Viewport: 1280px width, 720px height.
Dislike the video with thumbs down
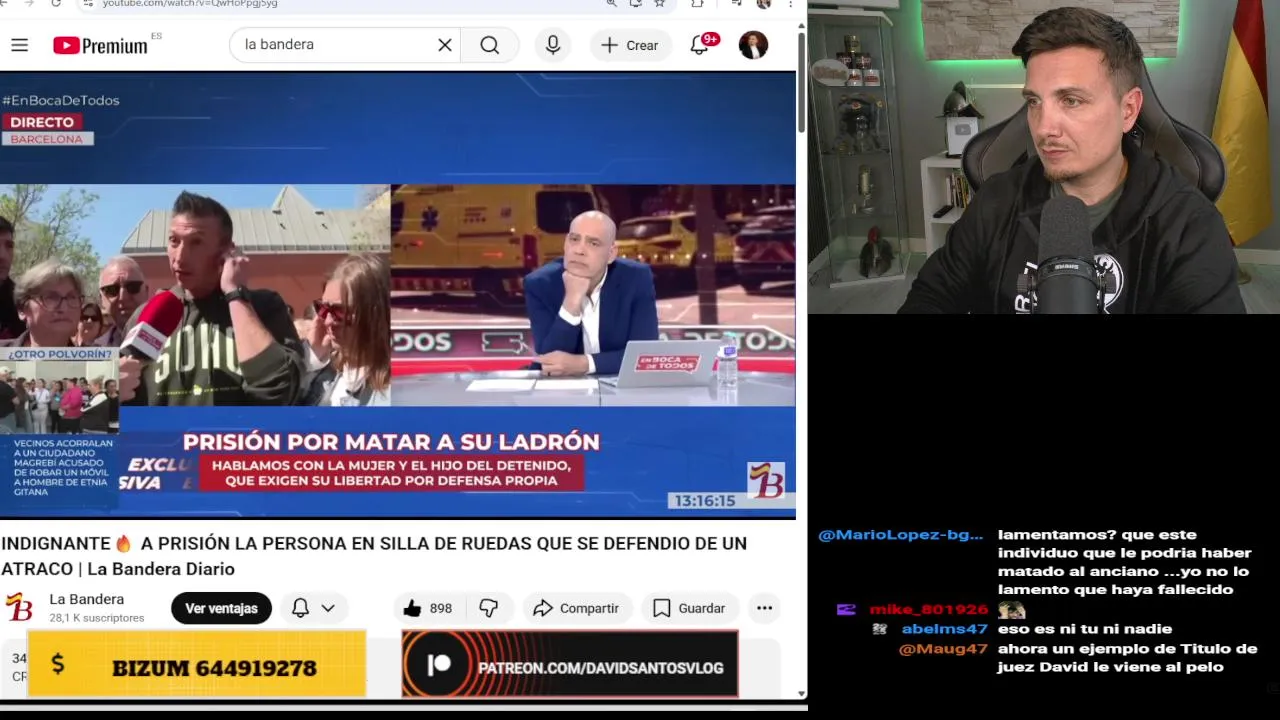pos(489,608)
